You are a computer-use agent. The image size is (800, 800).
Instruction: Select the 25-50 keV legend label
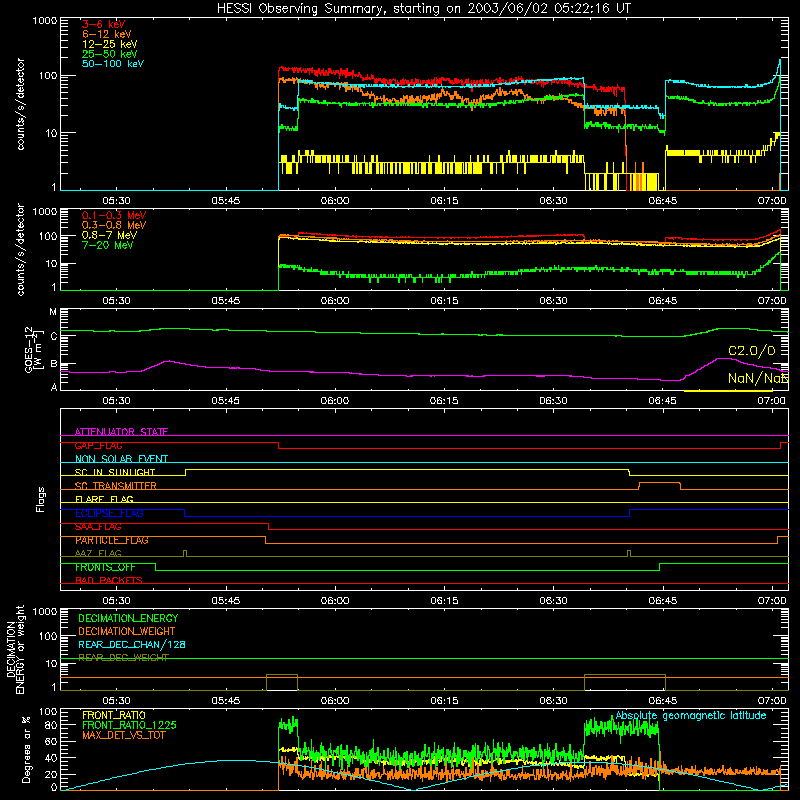tap(110, 54)
